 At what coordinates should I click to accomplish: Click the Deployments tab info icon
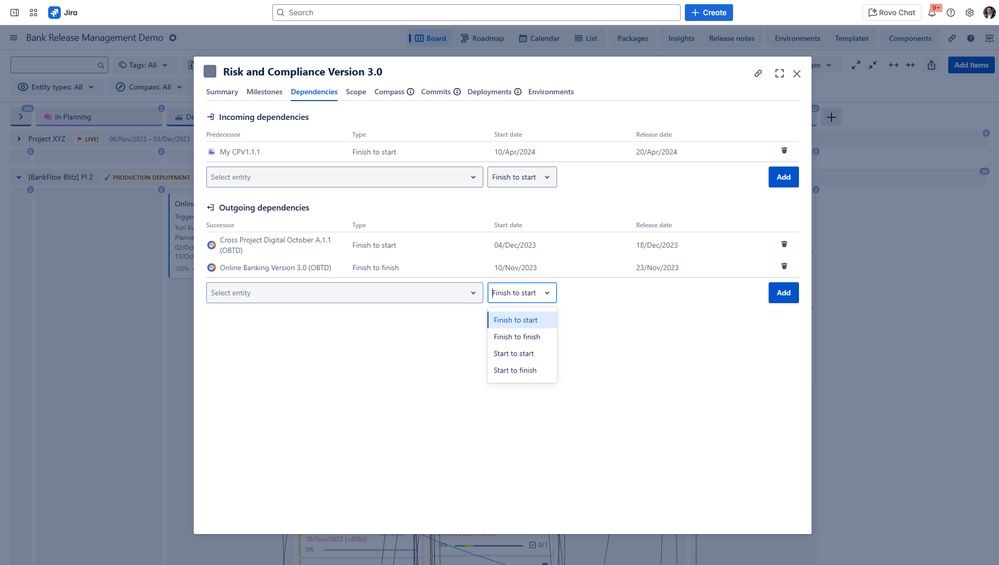tap(518, 92)
